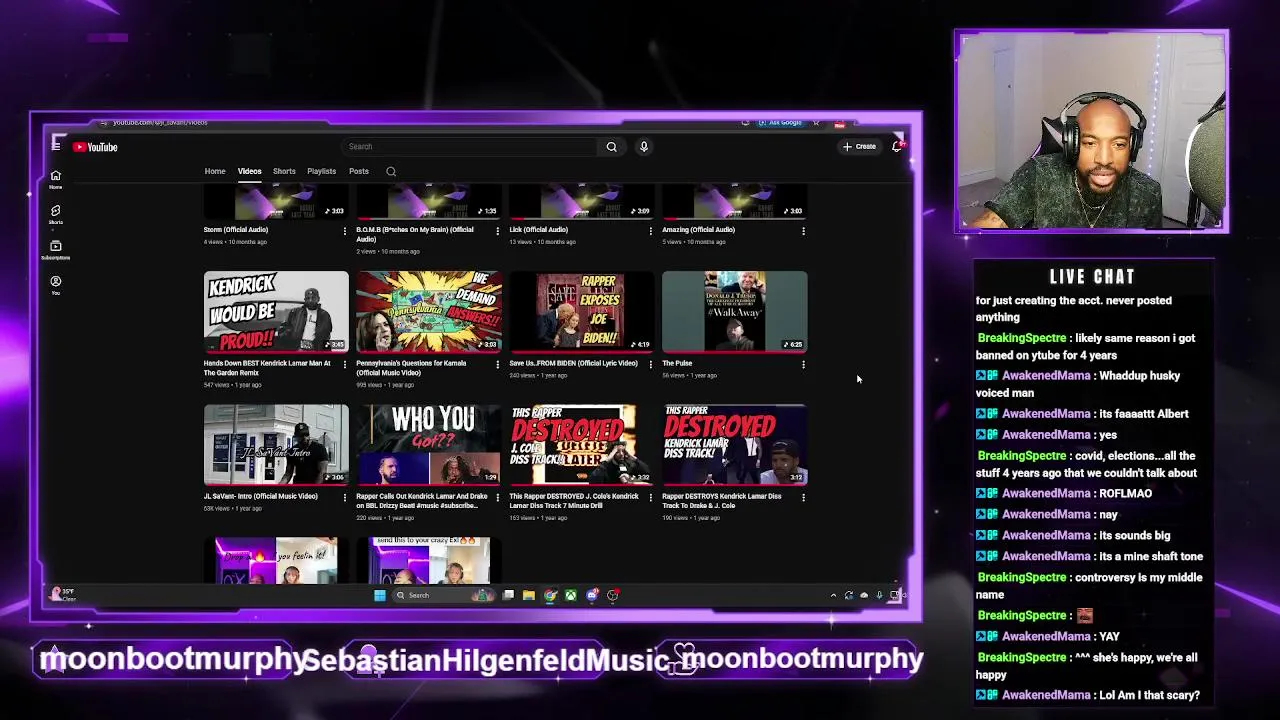Image resolution: width=1280 pixels, height=720 pixels.
Task: Open options for Hands Down BEST Kendrick video
Action: tap(345, 365)
